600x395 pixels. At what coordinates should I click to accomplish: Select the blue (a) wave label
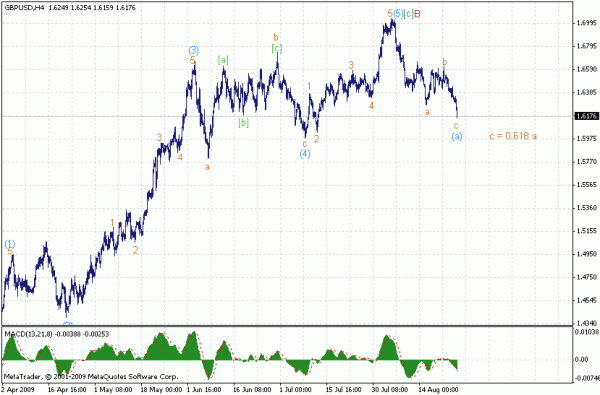457,136
